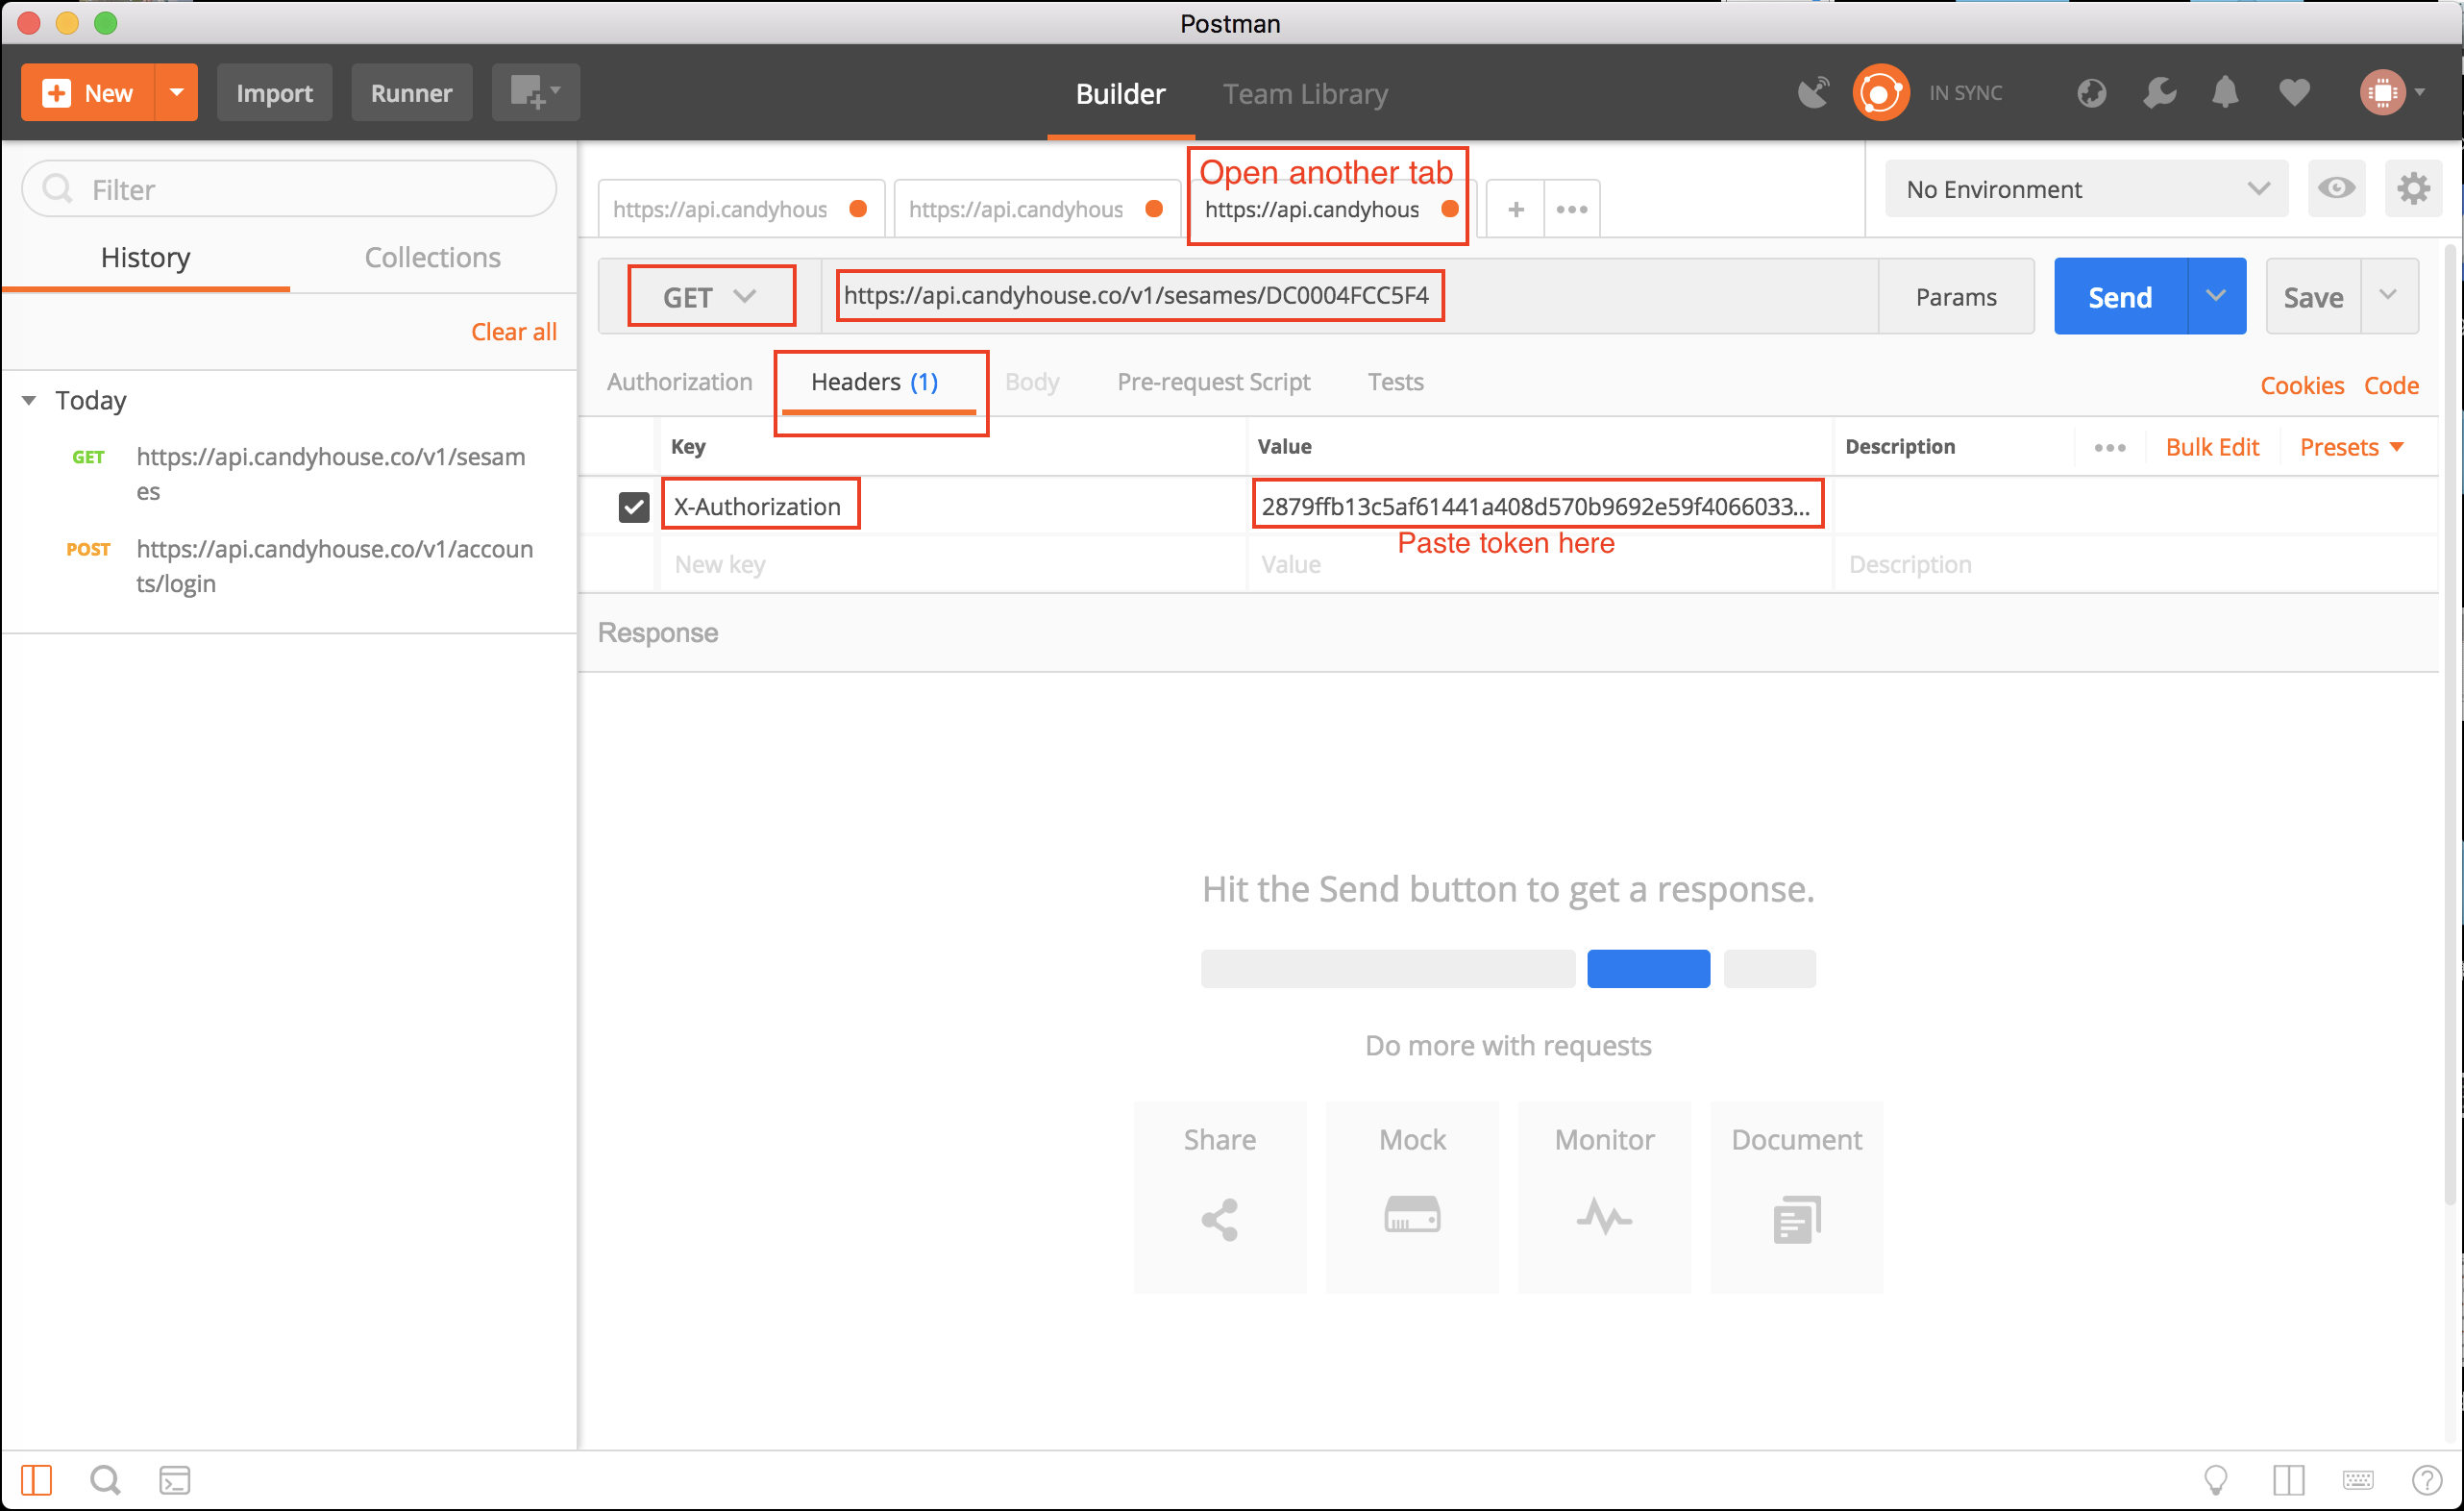This screenshot has width=2464, height=1511.
Task: Open the Runner
Action: (x=411, y=93)
